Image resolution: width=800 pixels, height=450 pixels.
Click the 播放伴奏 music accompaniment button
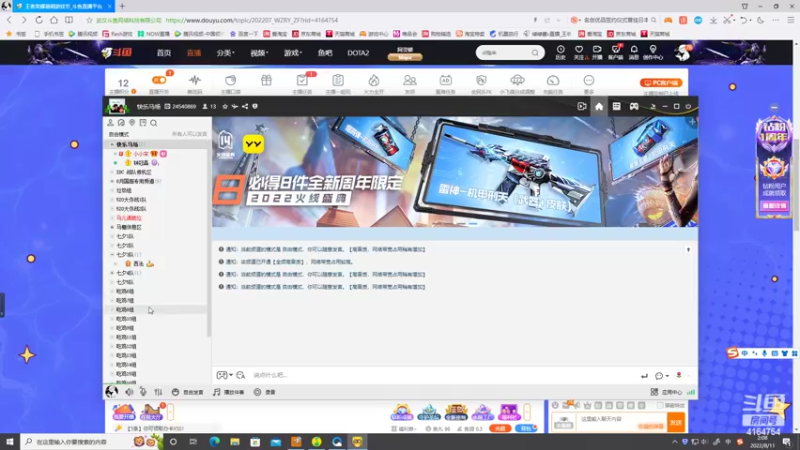pos(229,392)
